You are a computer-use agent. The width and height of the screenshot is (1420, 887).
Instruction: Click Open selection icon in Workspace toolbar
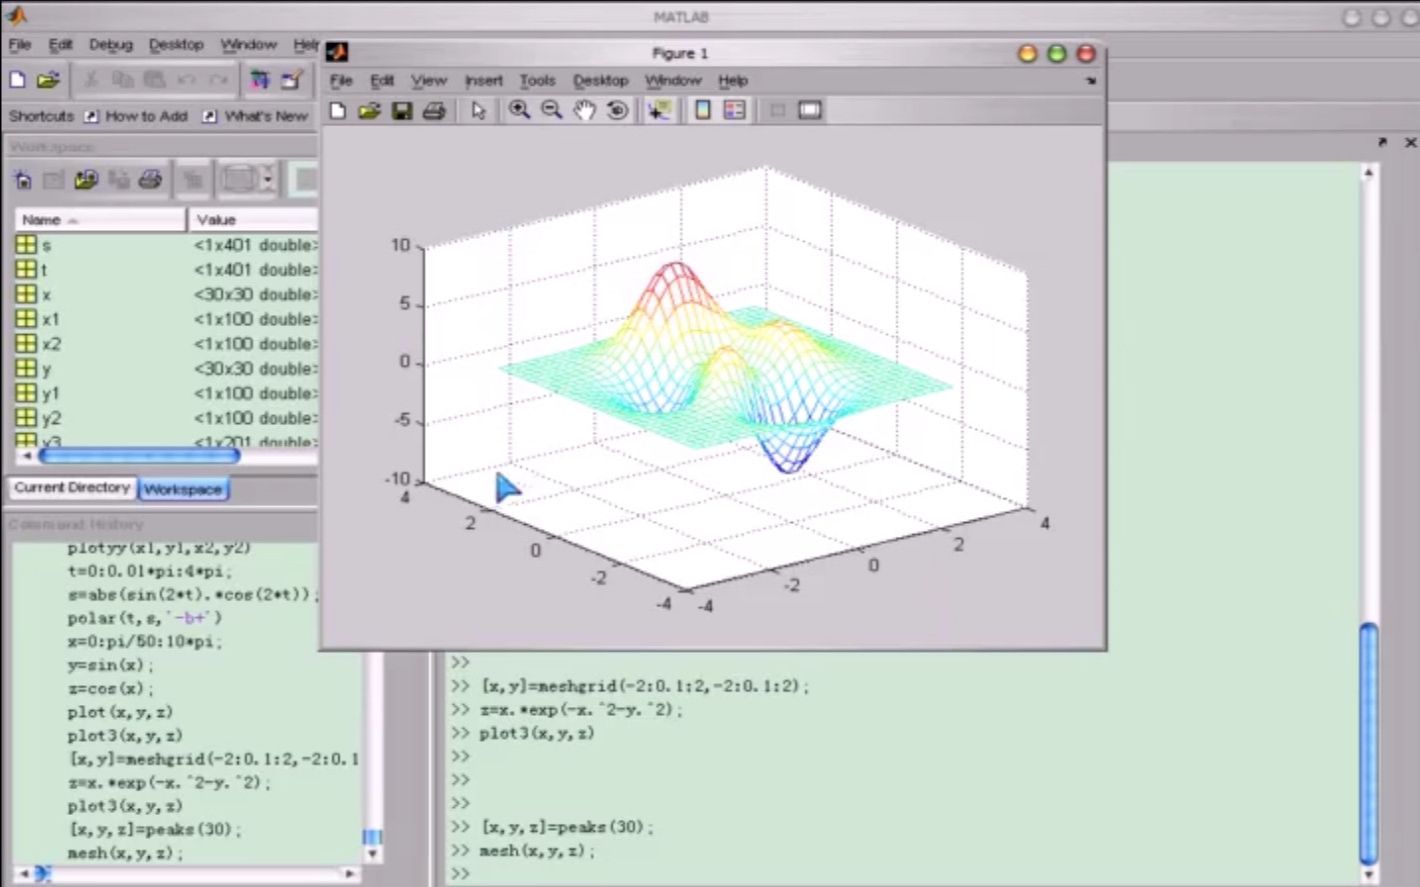[54, 180]
